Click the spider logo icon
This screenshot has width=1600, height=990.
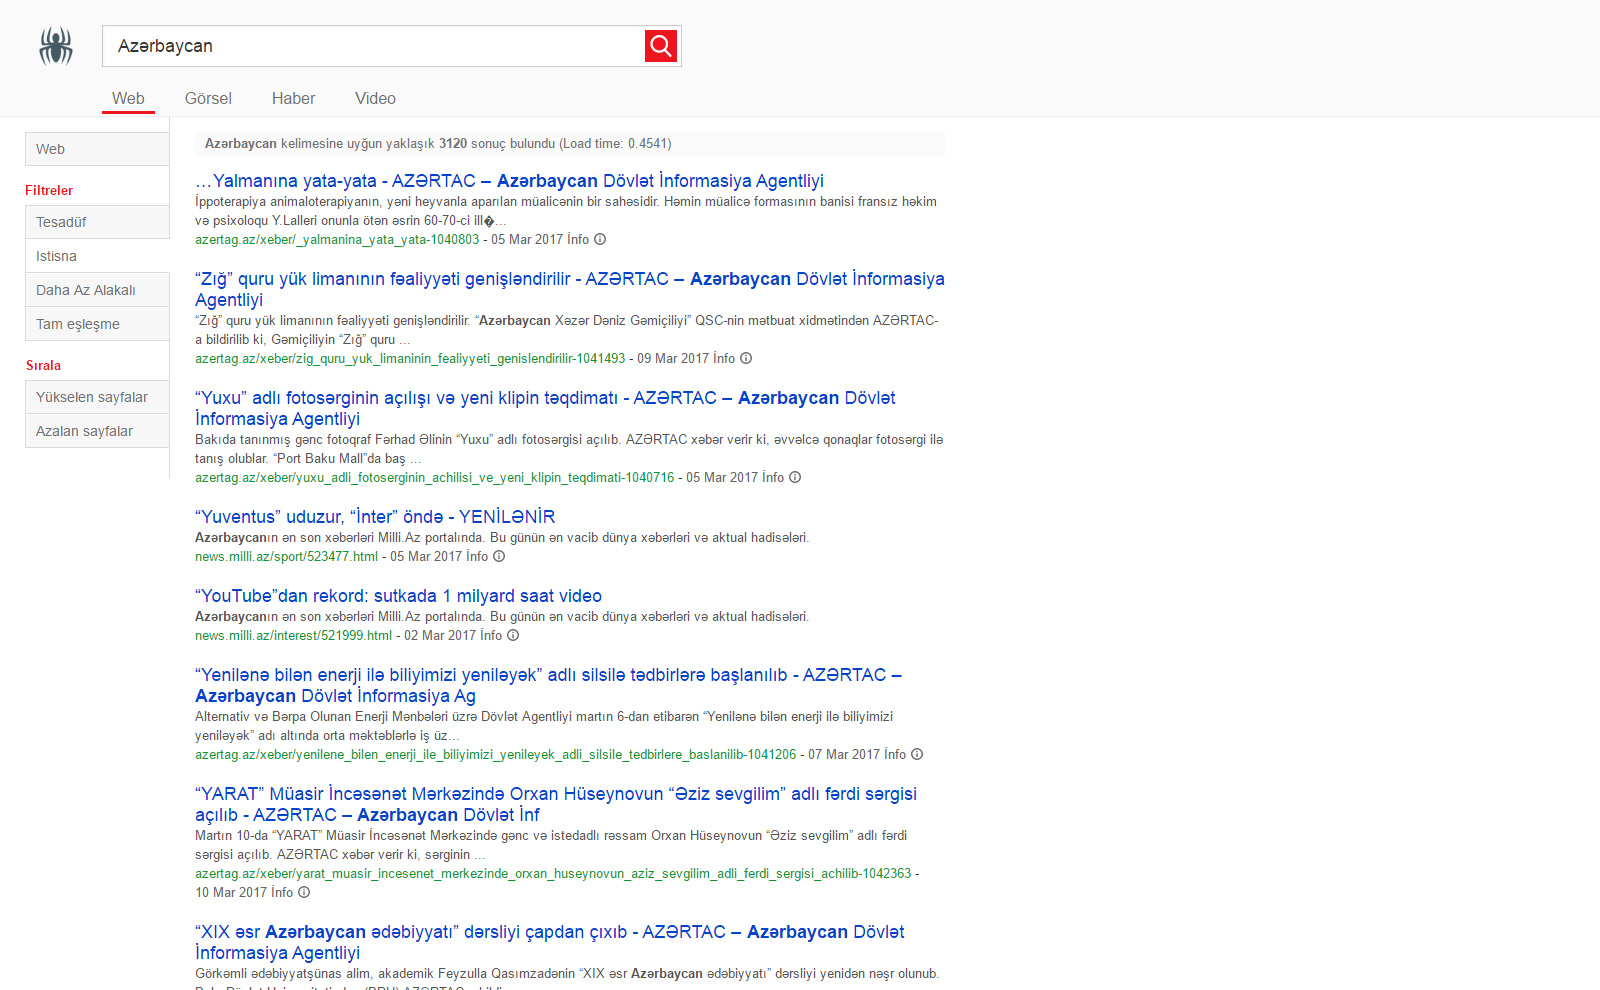pos(56,46)
